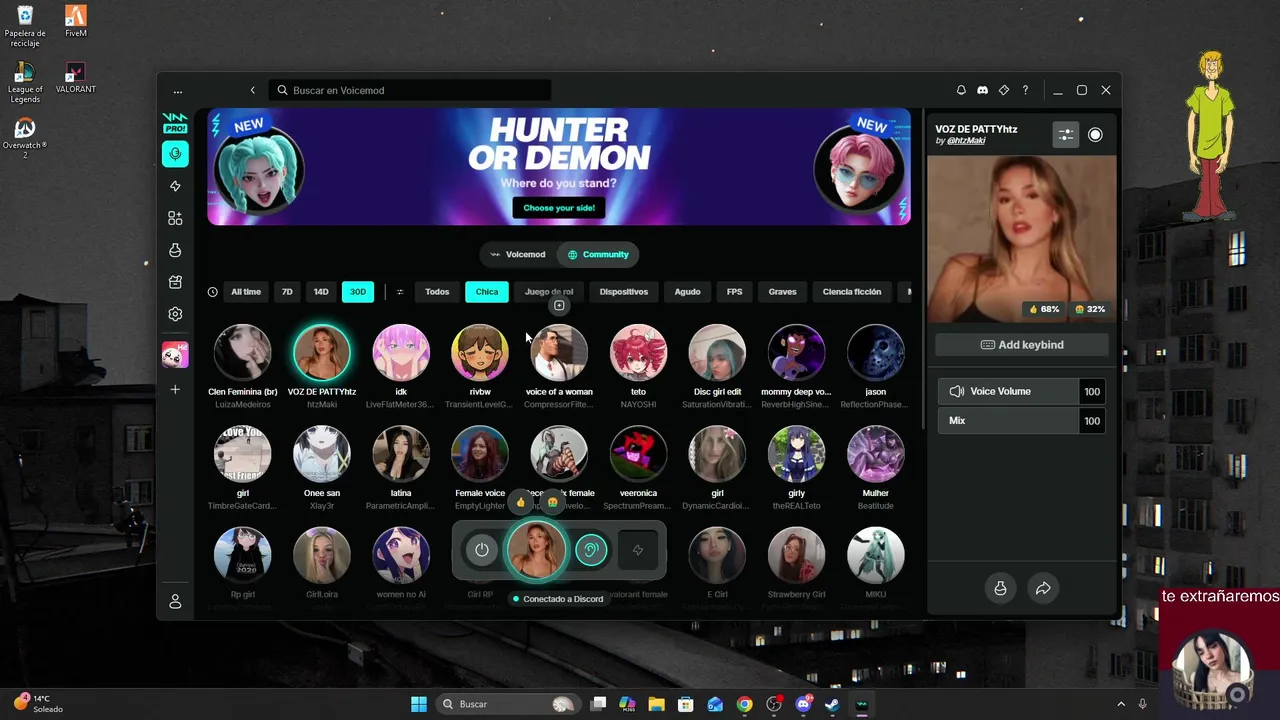The height and width of the screenshot is (720, 1280).
Task: Open the blocks-plus sidebar icon
Action: point(175,218)
